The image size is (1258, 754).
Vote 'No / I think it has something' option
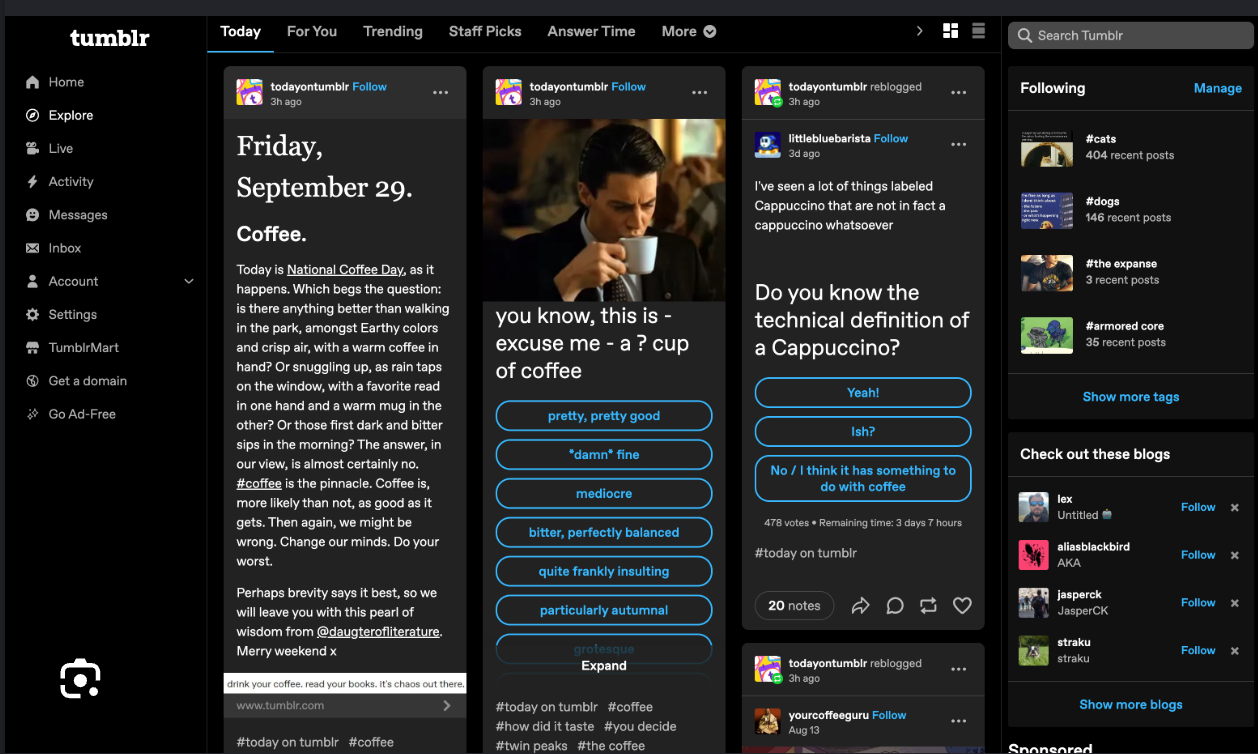coord(863,479)
